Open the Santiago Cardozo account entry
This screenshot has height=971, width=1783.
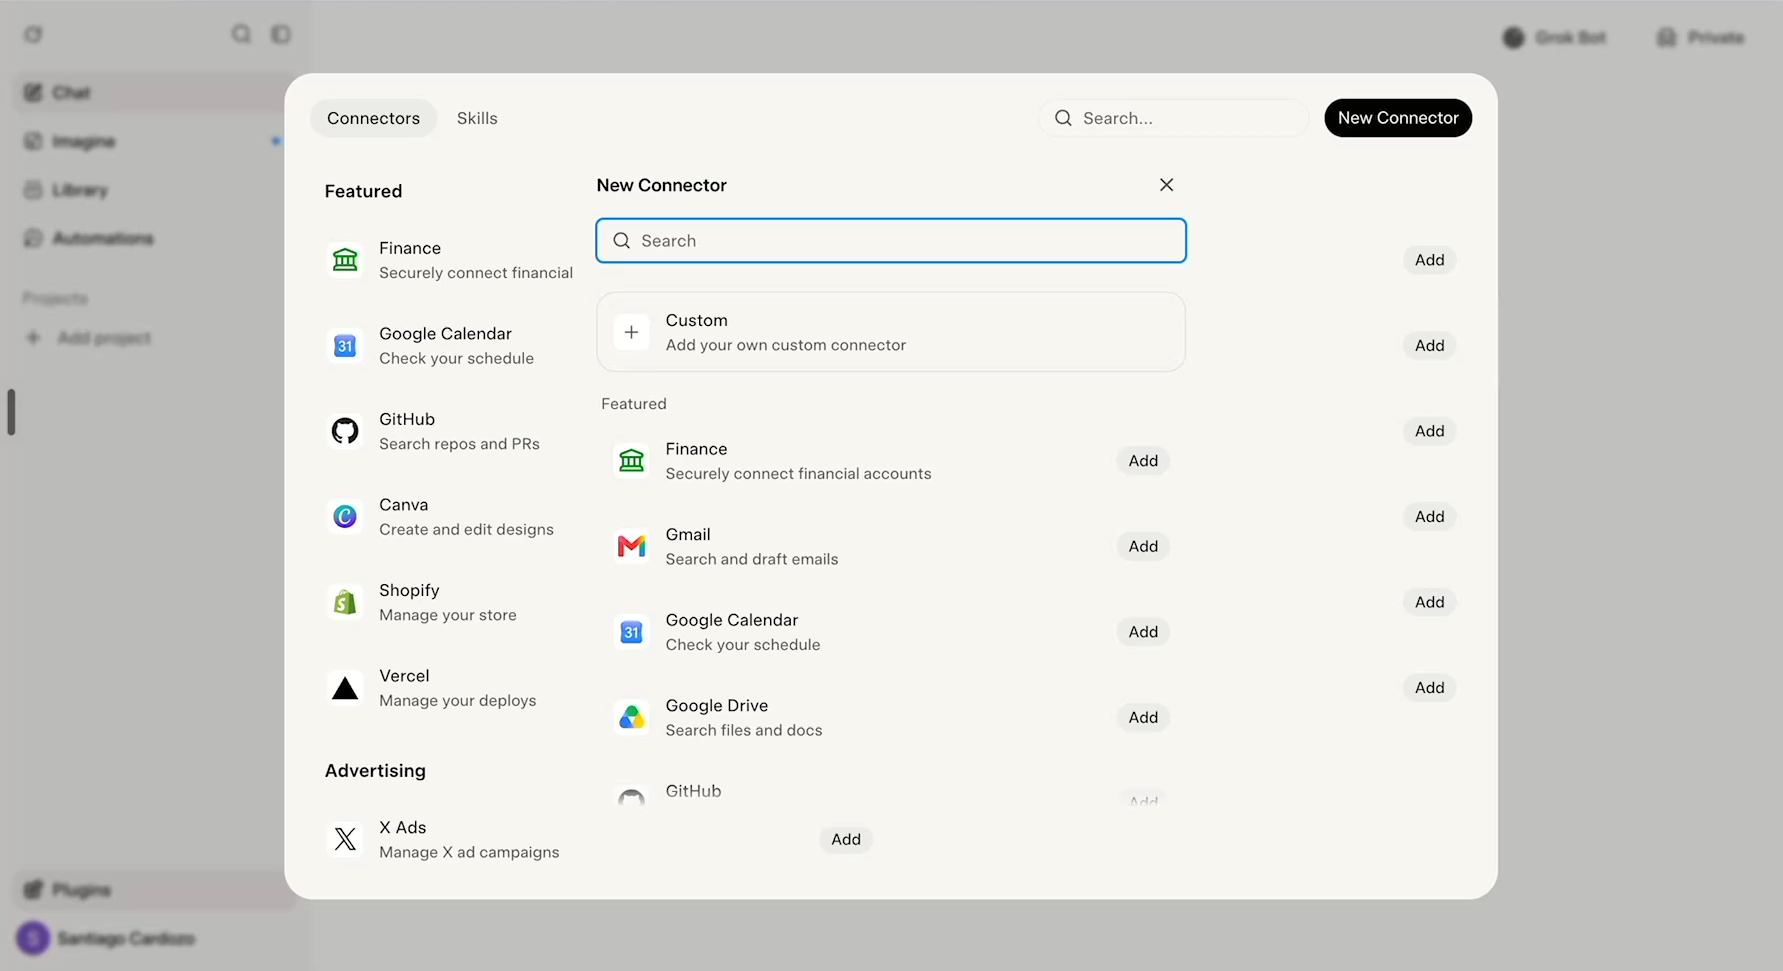pos(107,938)
